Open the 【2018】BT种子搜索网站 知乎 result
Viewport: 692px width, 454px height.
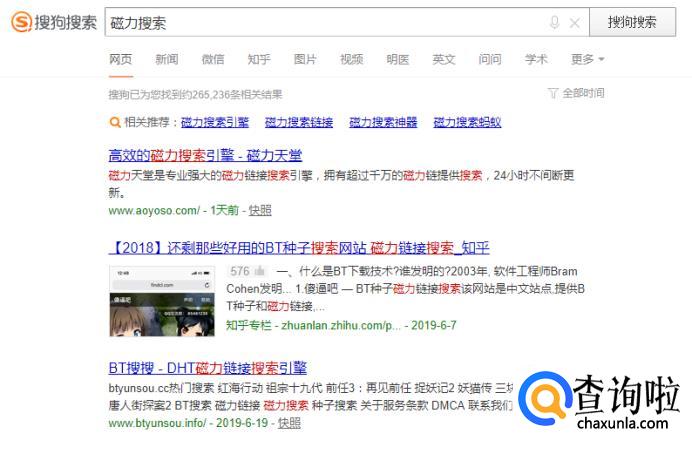click(299, 248)
